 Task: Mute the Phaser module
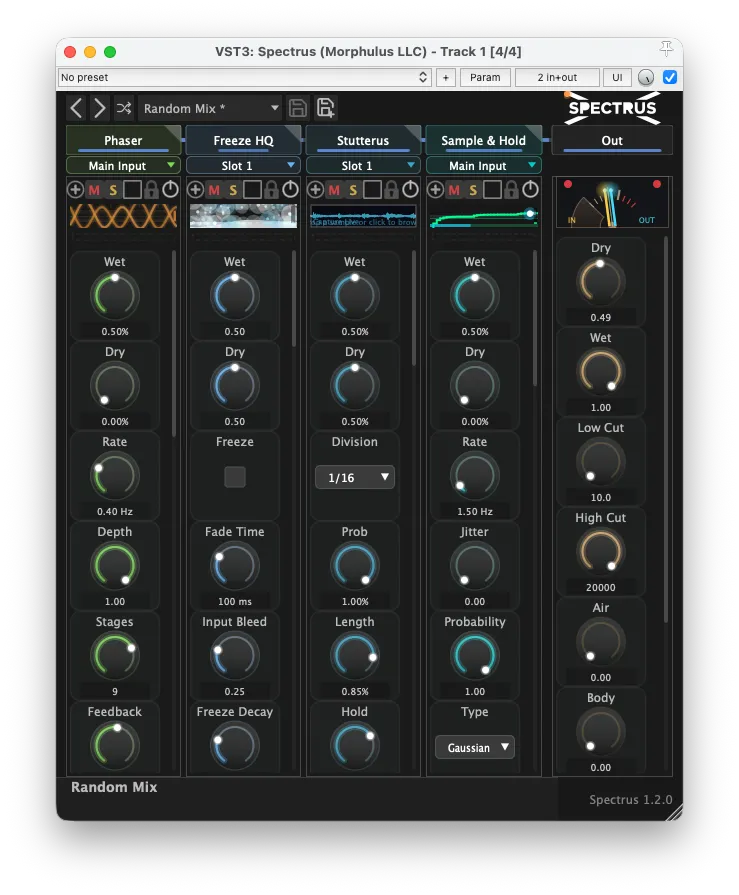pyautogui.click(x=94, y=190)
